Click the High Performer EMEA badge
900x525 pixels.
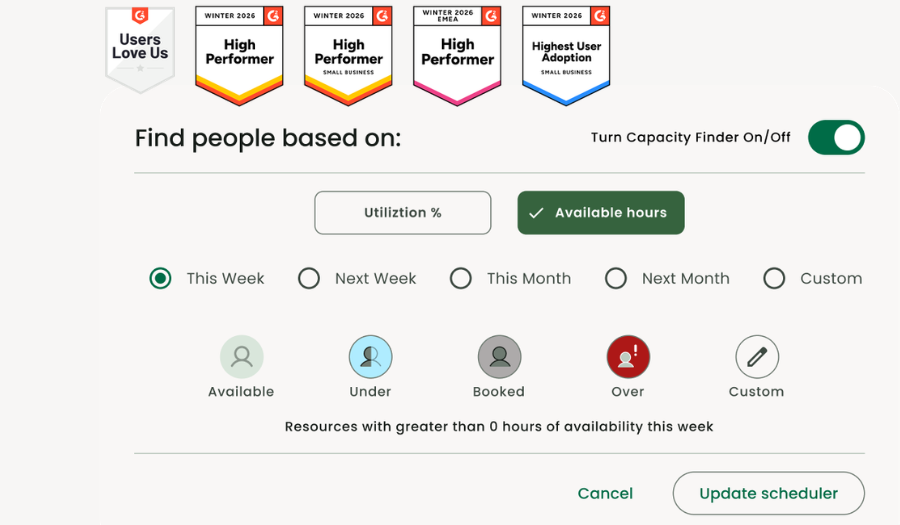(x=457, y=54)
